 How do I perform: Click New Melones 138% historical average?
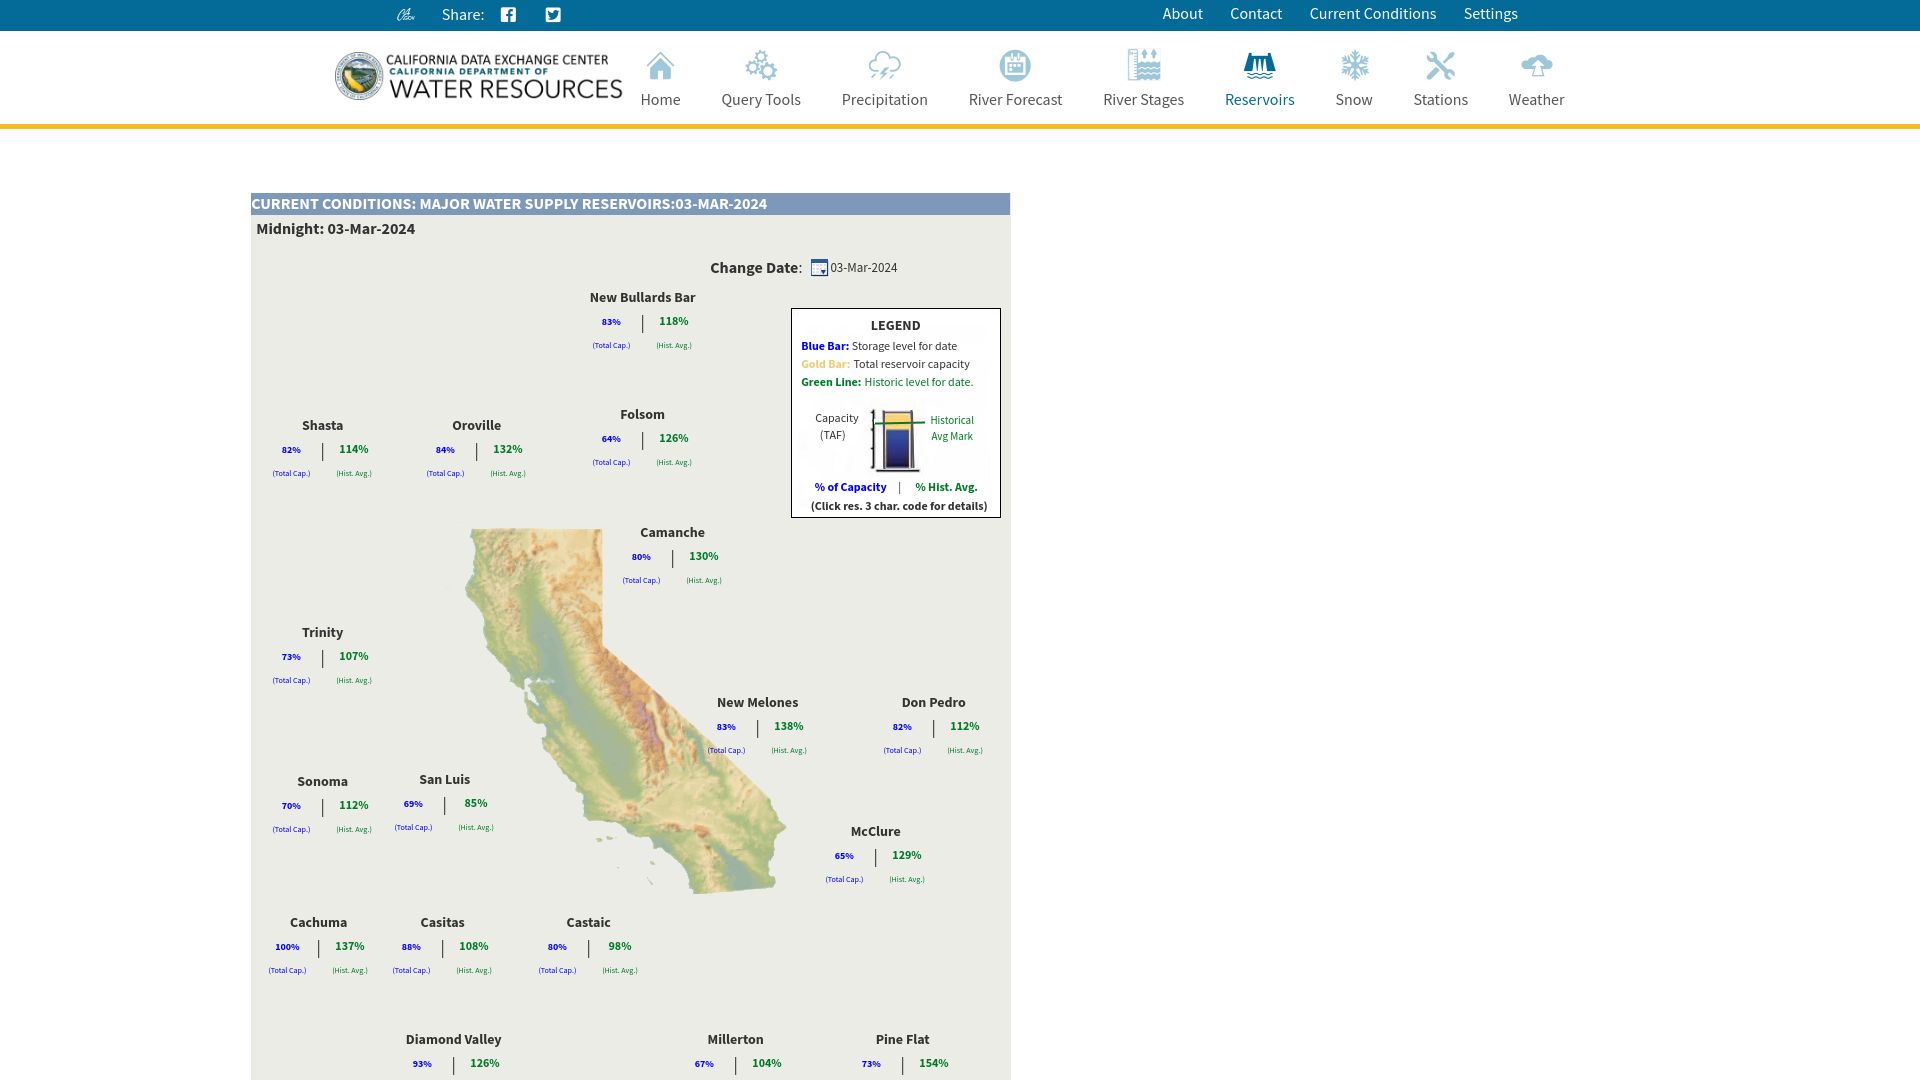pos(789,727)
